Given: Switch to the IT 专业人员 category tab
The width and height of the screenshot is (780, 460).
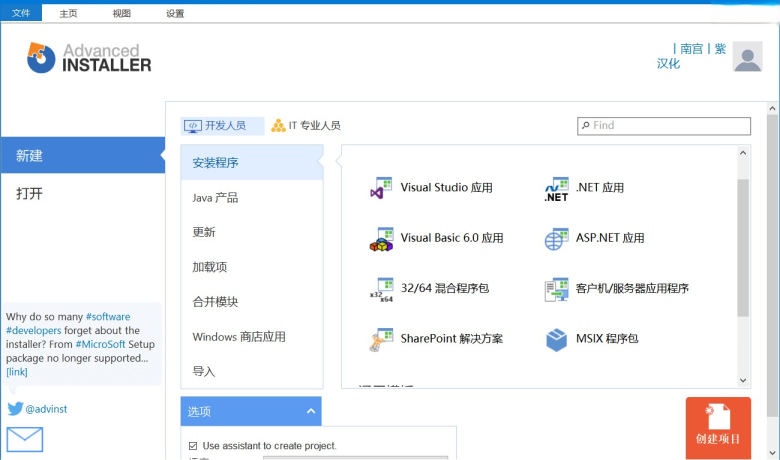Looking at the screenshot, I should tap(306, 126).
